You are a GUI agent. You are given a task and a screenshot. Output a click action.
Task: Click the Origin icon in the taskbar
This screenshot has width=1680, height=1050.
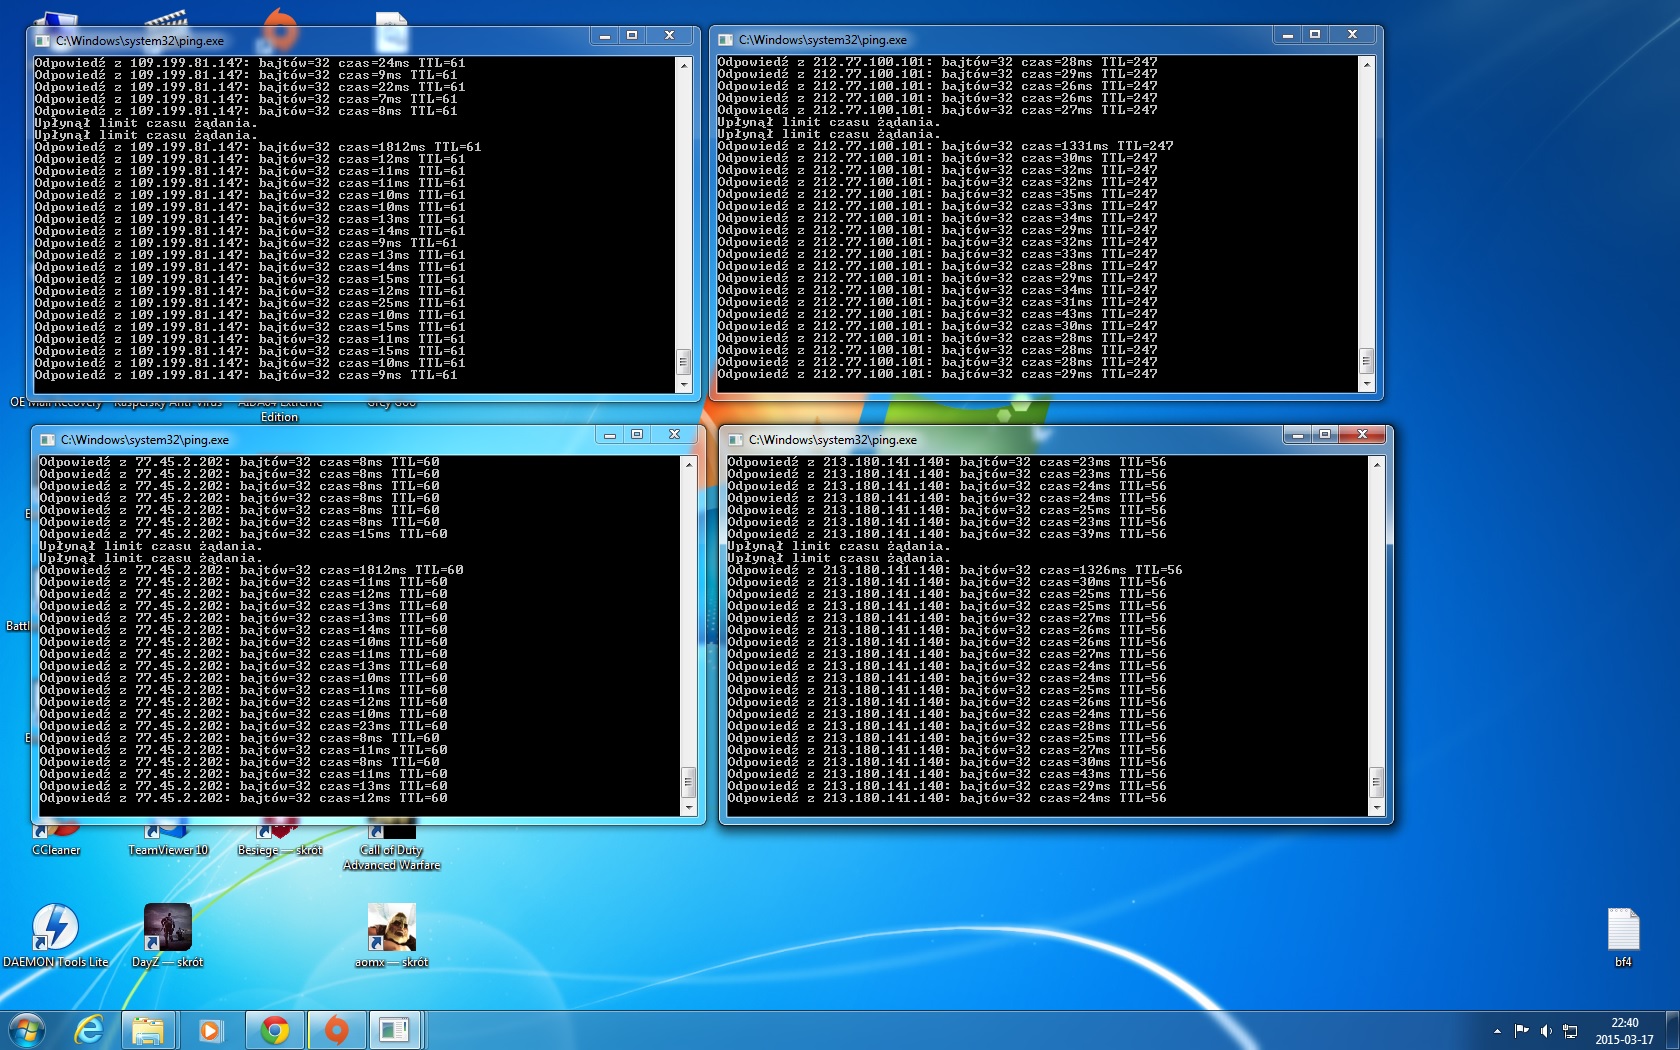pos(337,1030)
